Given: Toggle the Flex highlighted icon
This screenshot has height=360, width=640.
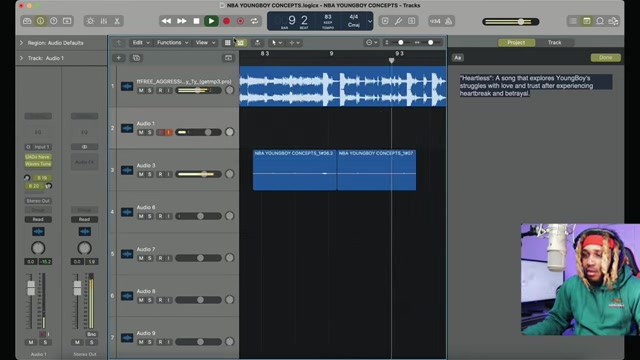Looking at the screenshot, I should click(x=241, y=42).
